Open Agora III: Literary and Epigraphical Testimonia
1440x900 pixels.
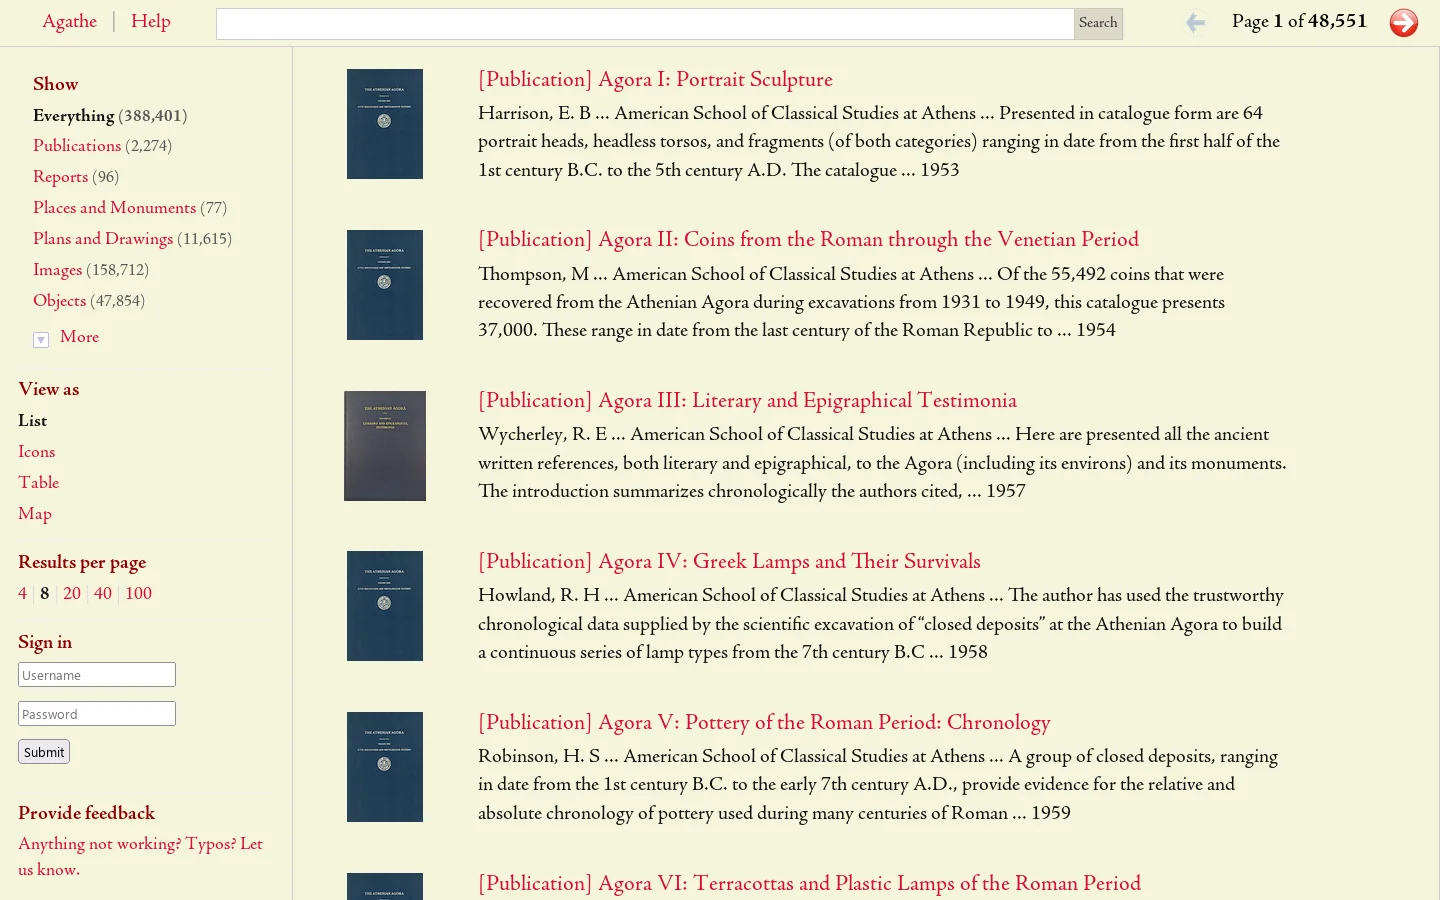(x=747, y=401)
